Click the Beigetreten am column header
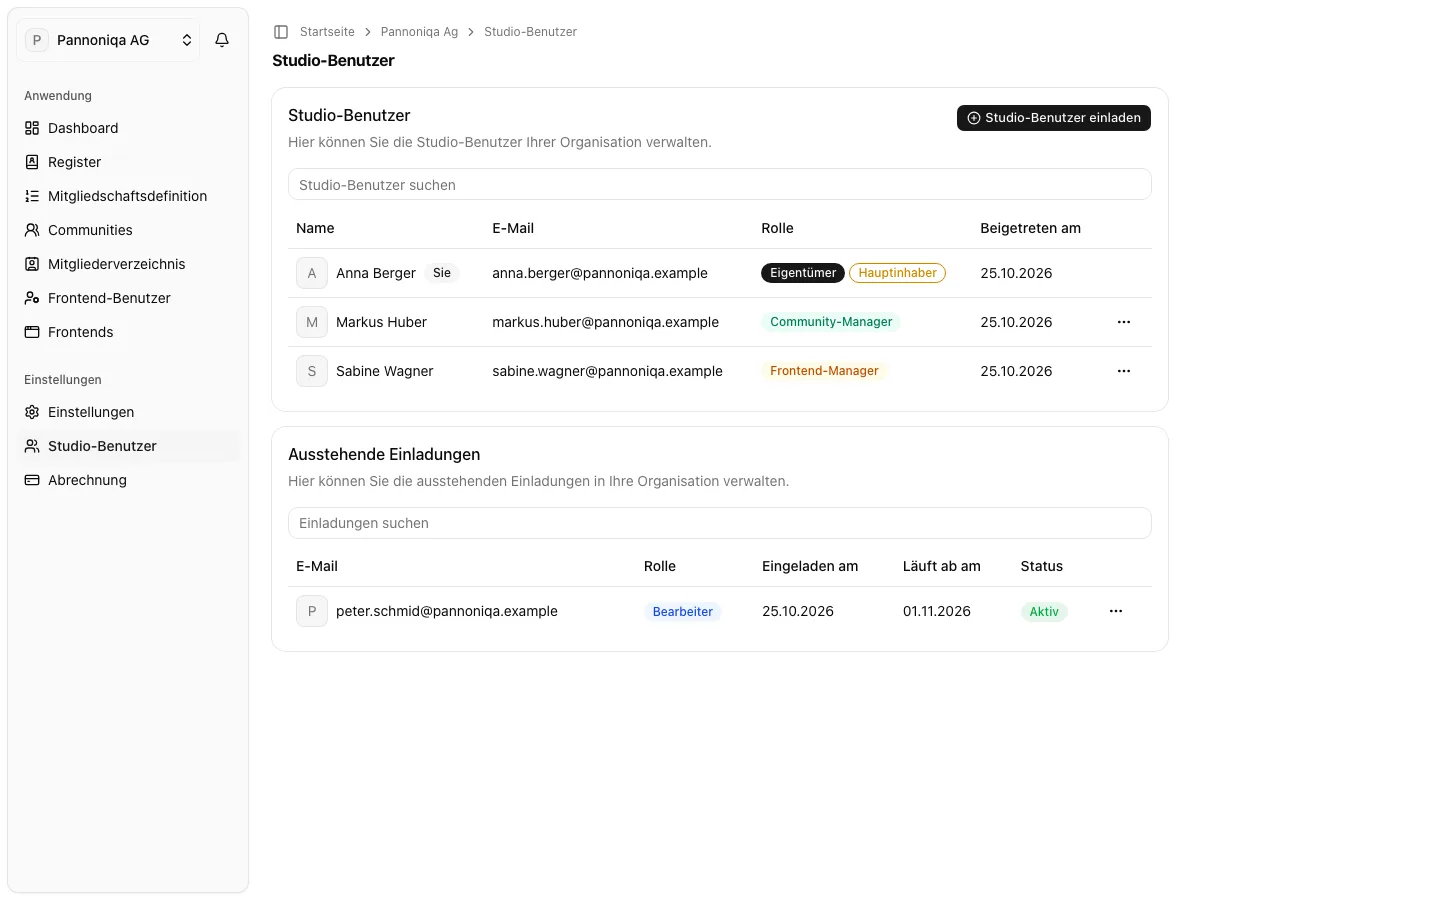This screenshot has width=1440, height=900. pos(1030,228)
